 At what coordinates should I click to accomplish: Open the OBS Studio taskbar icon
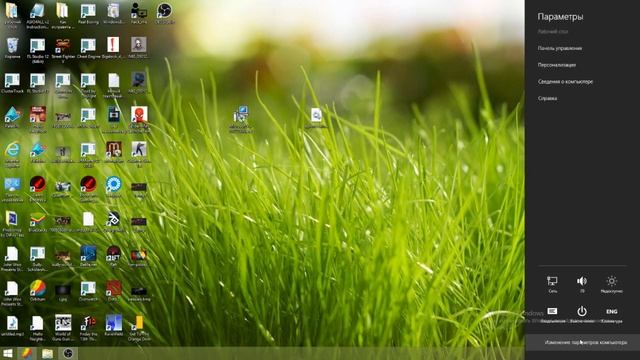(68, 353)
